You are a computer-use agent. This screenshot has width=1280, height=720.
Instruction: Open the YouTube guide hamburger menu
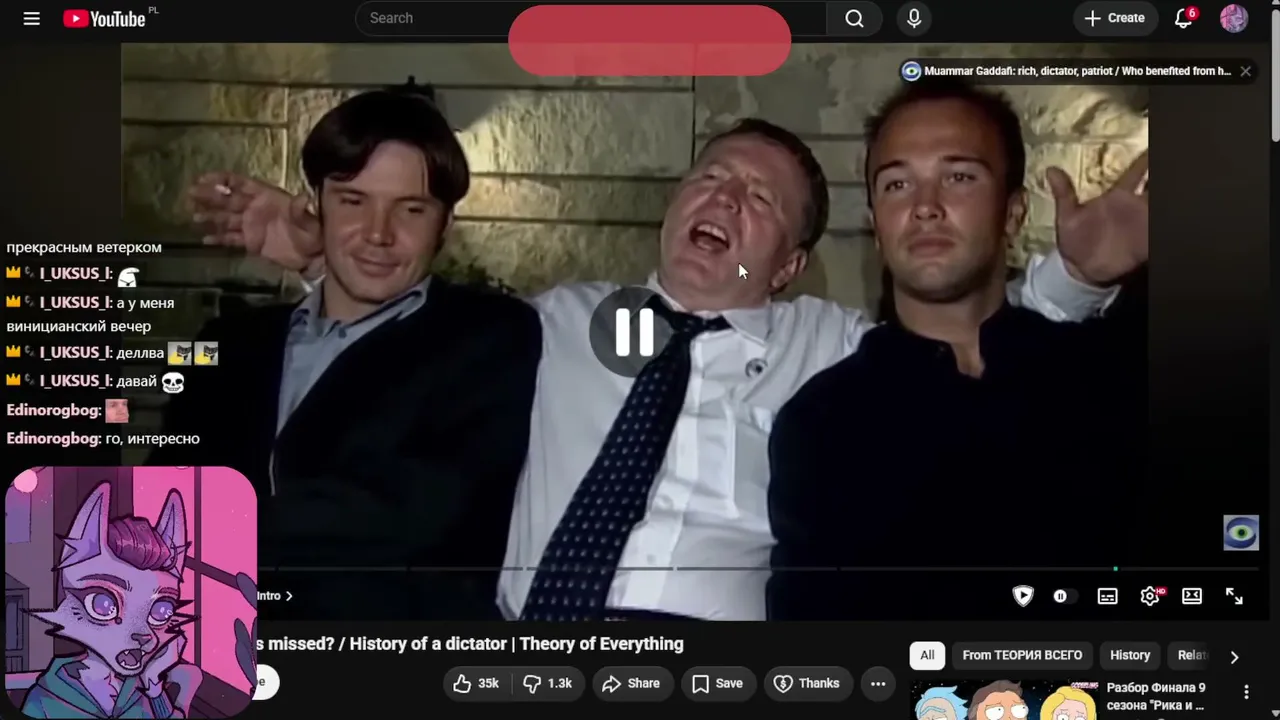coord(32,18)
